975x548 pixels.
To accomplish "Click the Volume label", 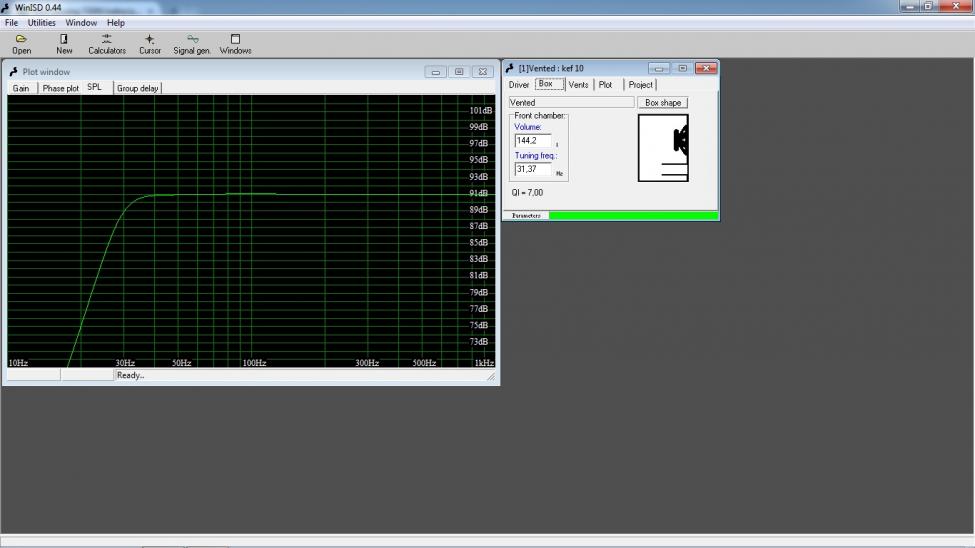I will (528, 127).
